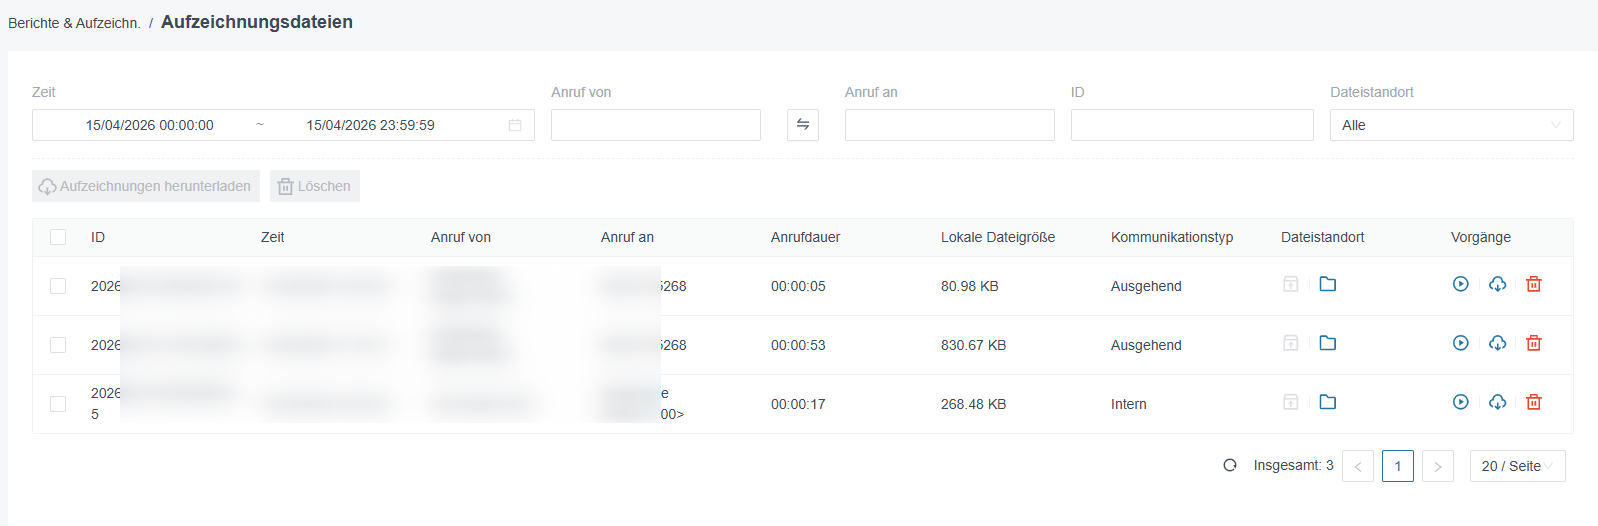This screenshot has height=526, width=1598.
Task: Download the 268.48 KB recording
Action: [x=1497, y=402]
